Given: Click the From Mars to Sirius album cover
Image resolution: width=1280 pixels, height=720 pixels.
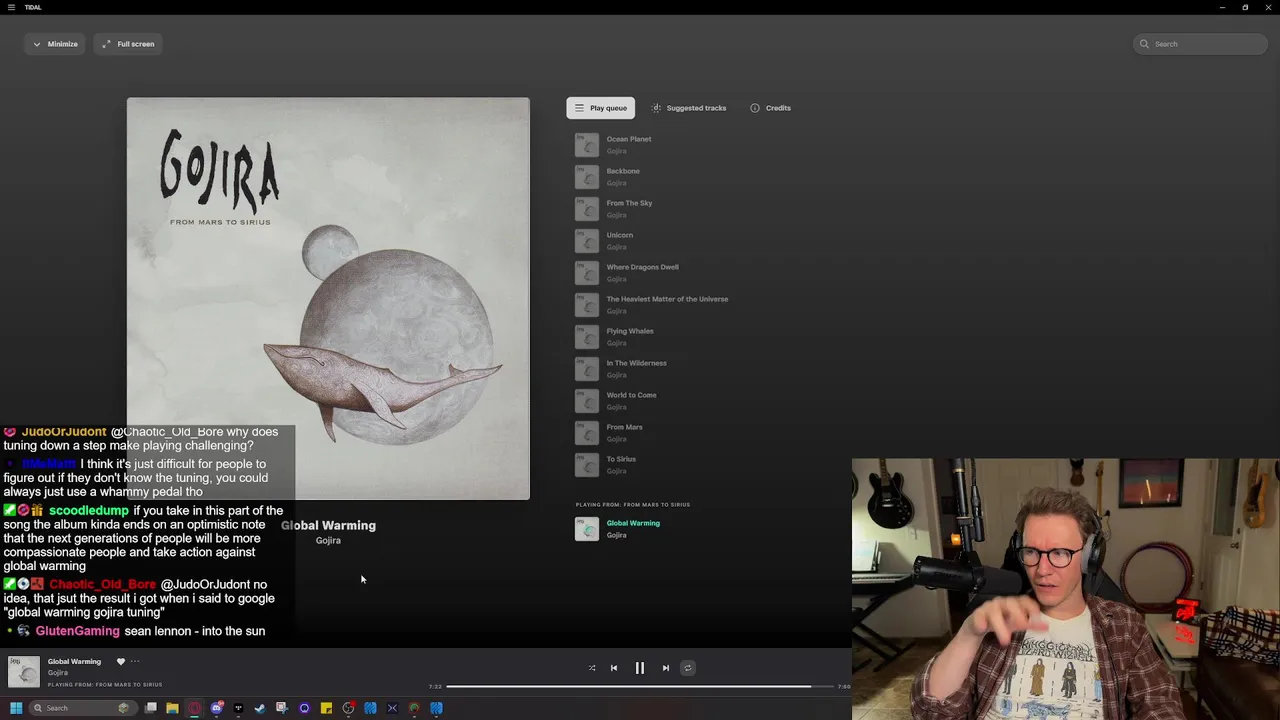Looking at the screenshot, I should [x=328, y=298].
